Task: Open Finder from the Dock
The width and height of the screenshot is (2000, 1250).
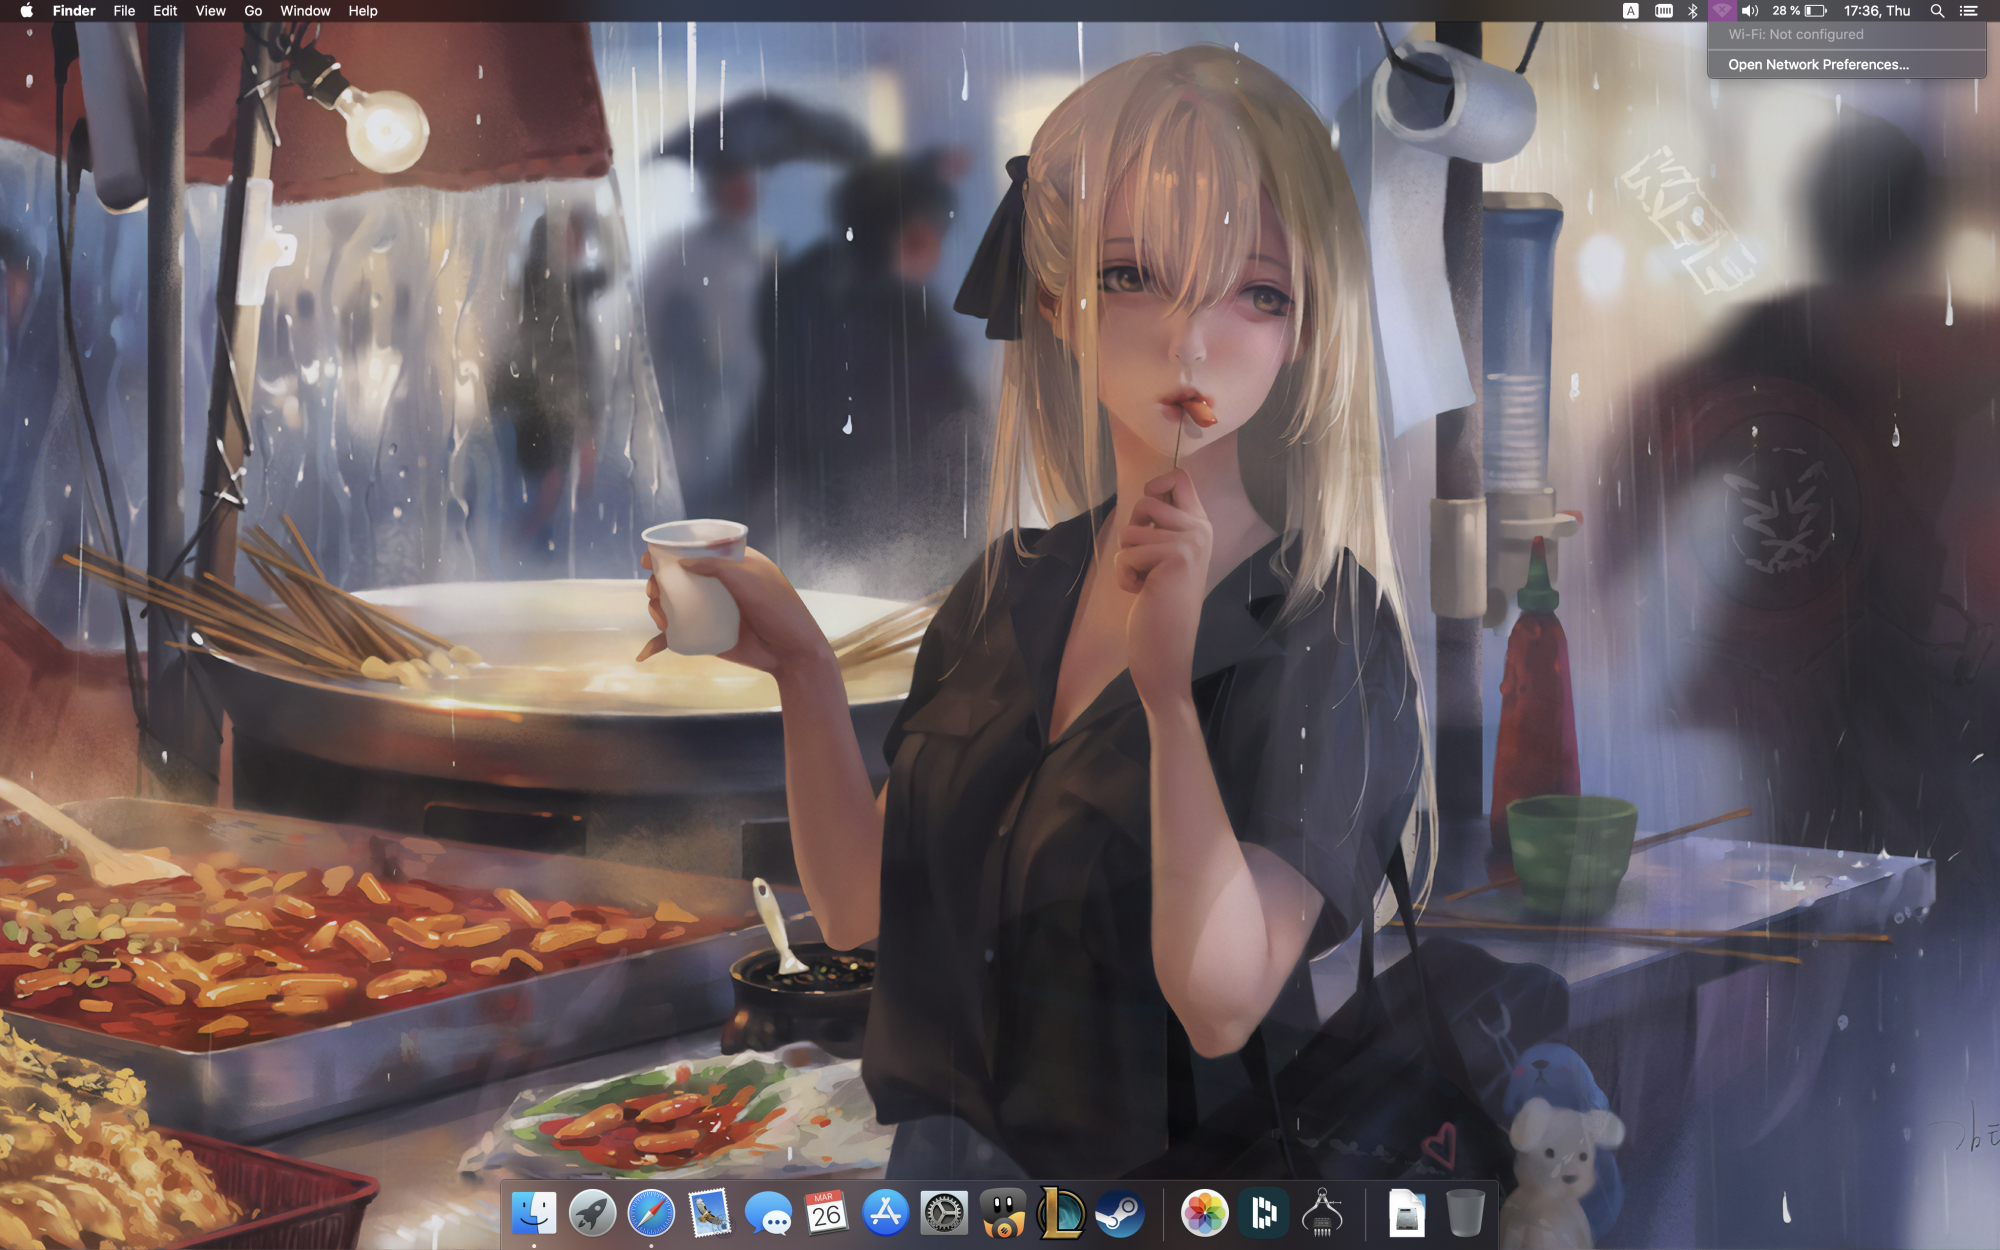Action: (534, 1214)
